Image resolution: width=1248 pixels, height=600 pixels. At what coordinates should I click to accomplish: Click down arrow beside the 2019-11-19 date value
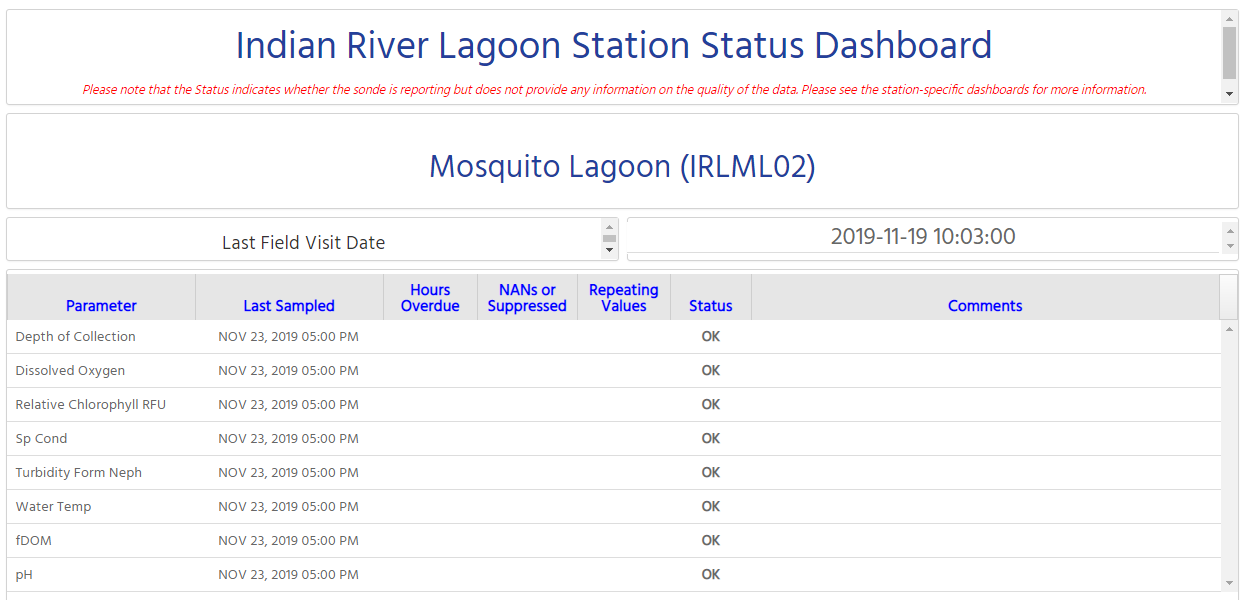coord(1229,247)
